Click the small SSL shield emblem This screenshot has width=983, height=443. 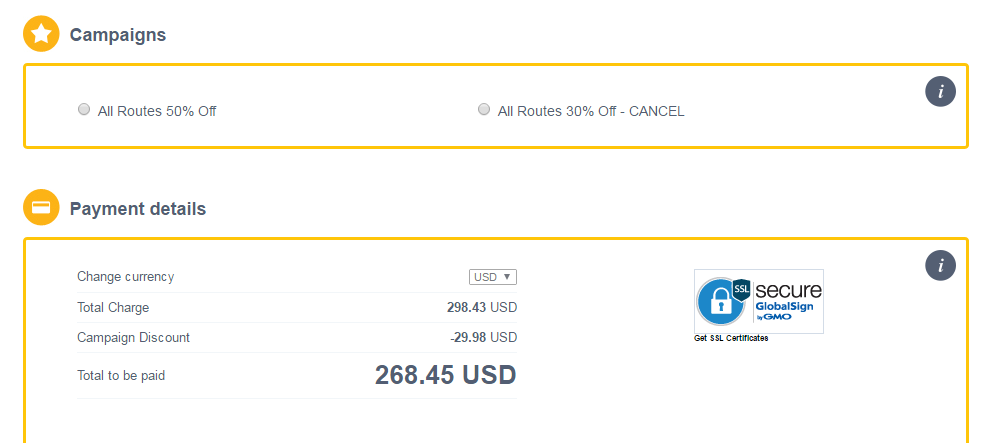(741, 290)
